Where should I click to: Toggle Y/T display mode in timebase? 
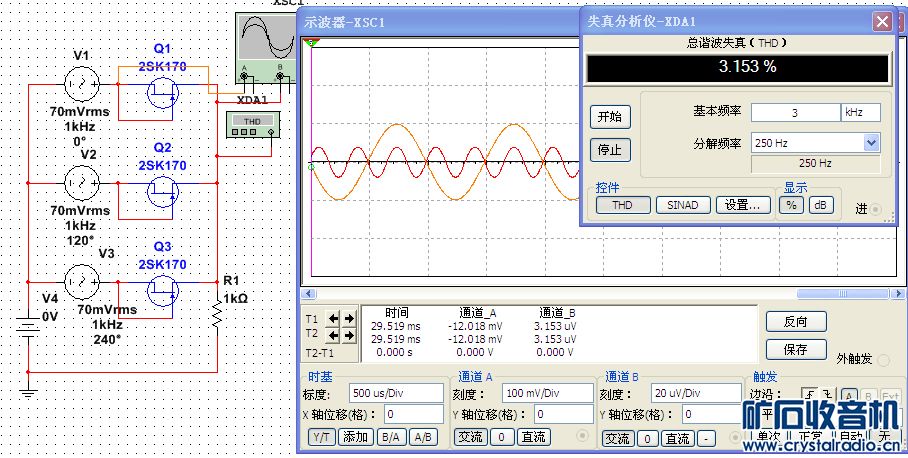[320, 437]
